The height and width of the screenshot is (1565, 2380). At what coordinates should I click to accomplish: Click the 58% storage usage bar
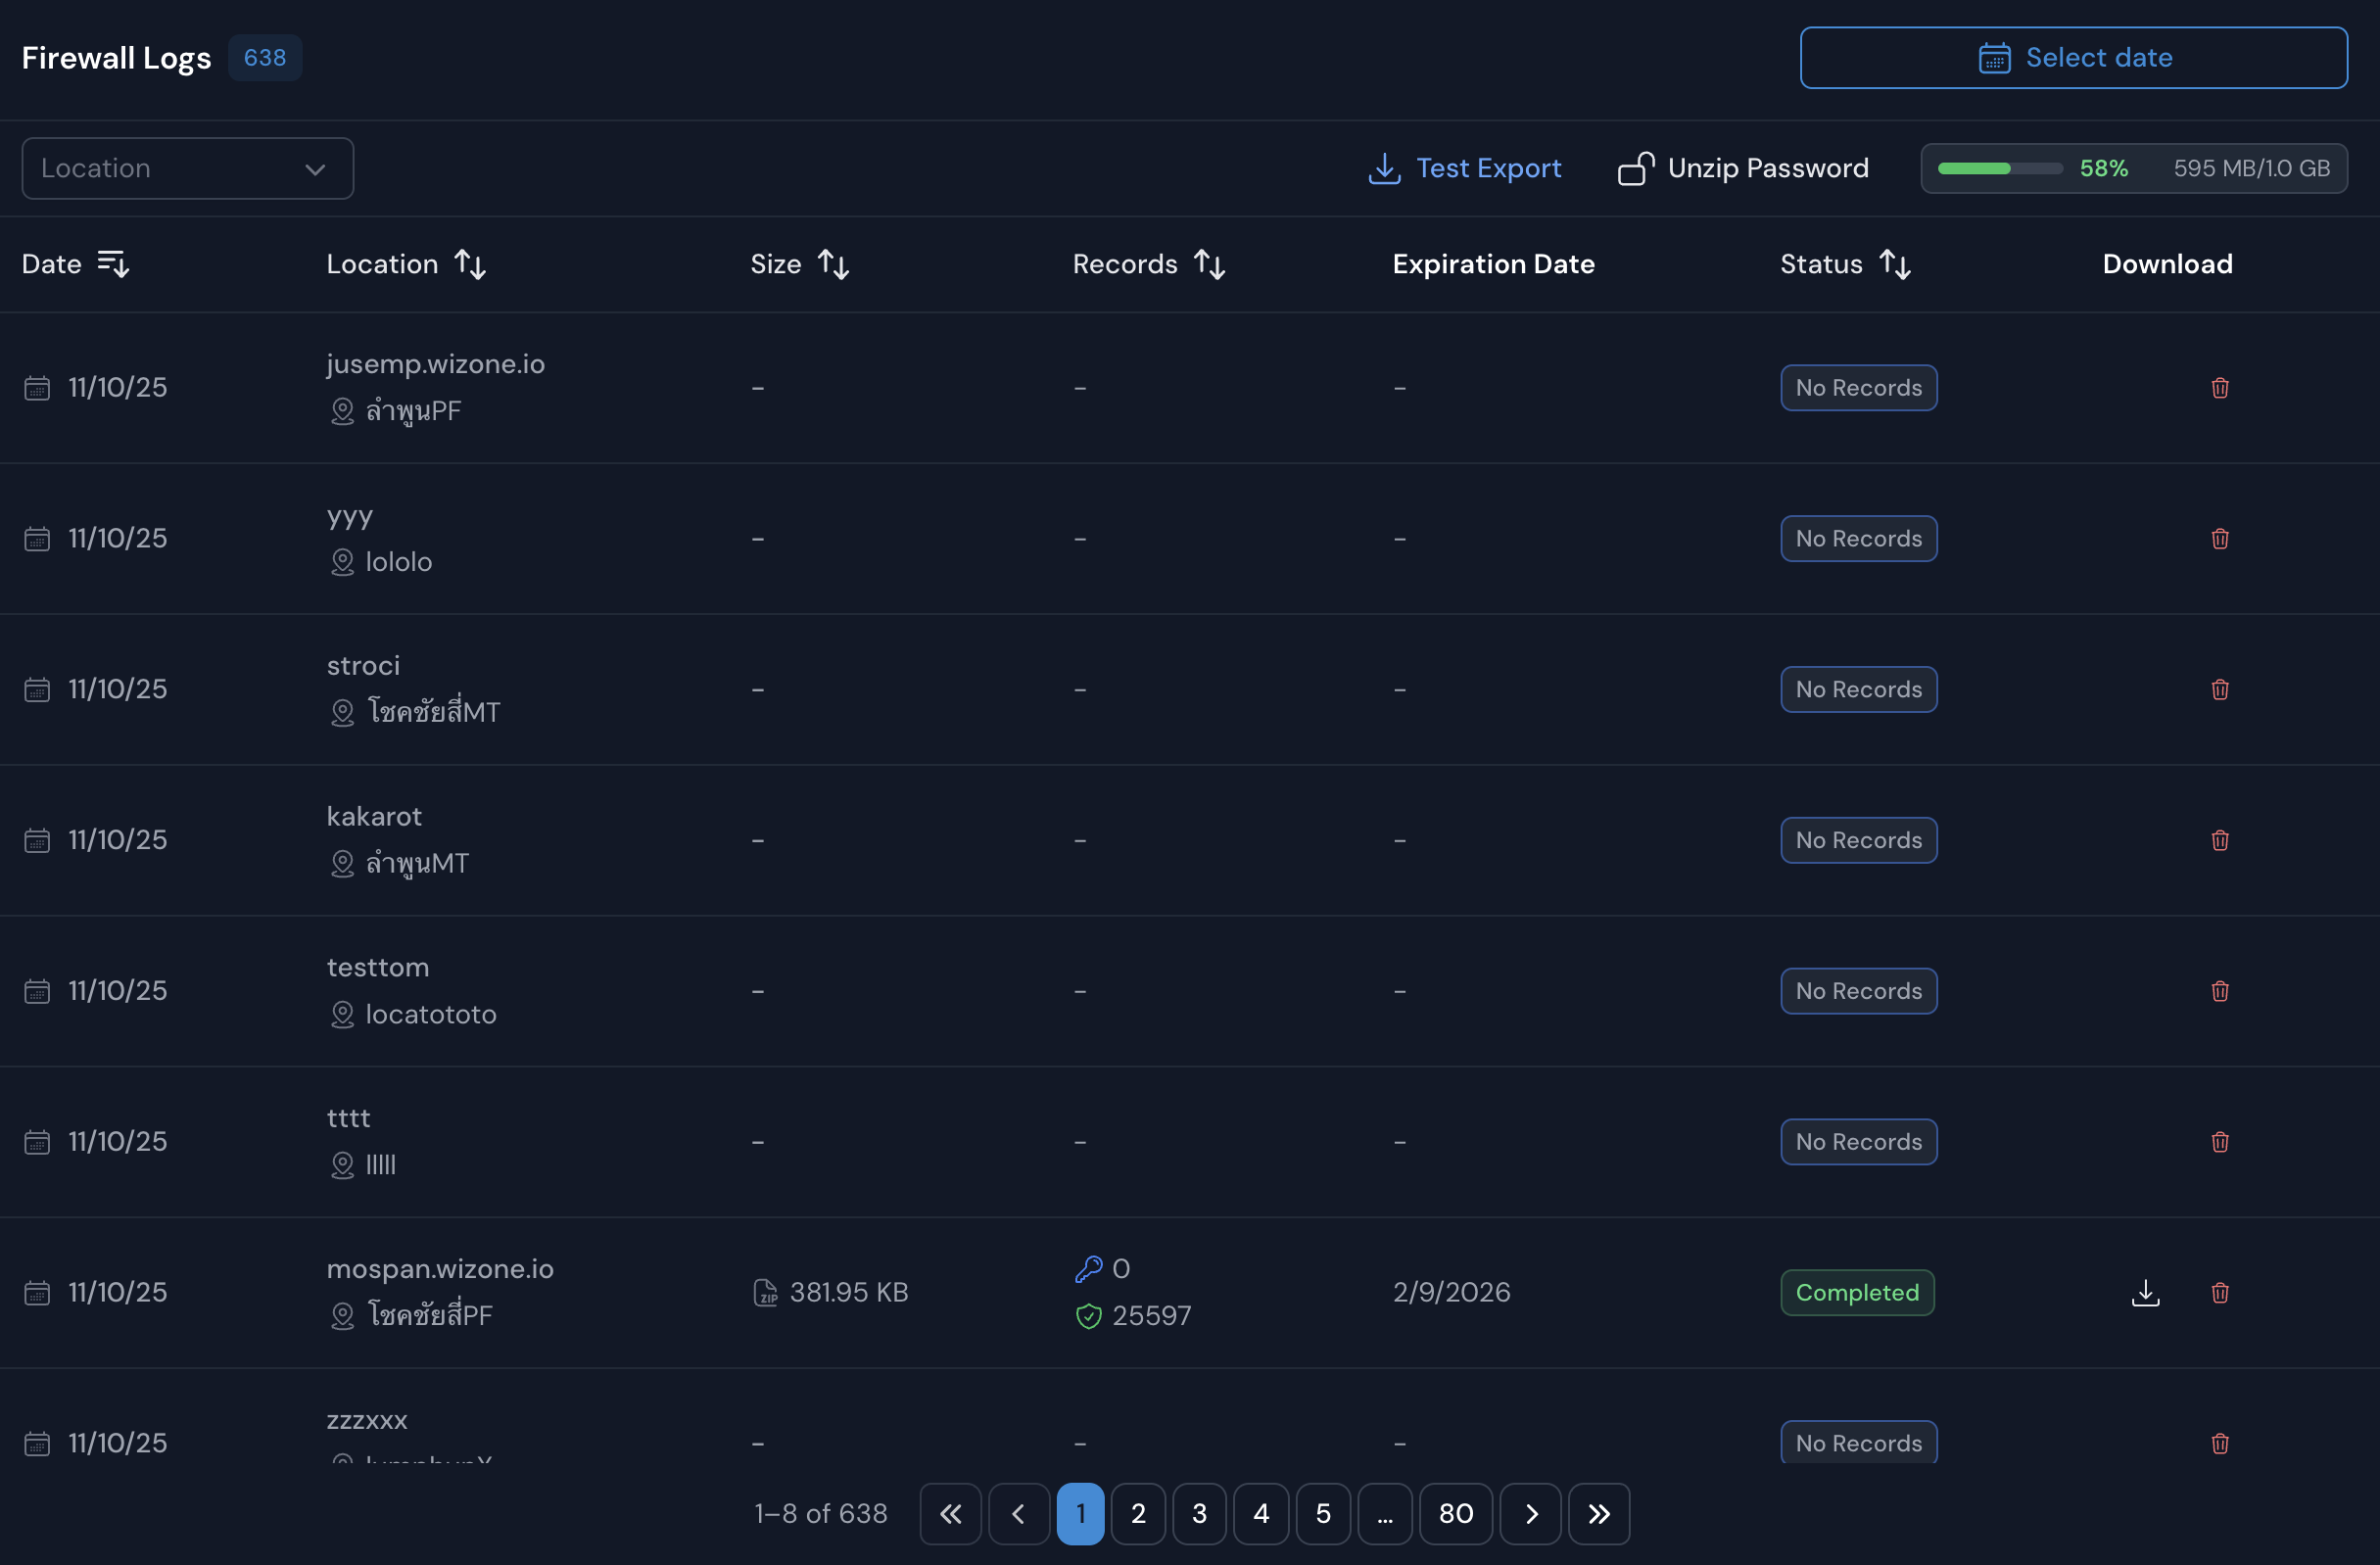coord(2000,168)
